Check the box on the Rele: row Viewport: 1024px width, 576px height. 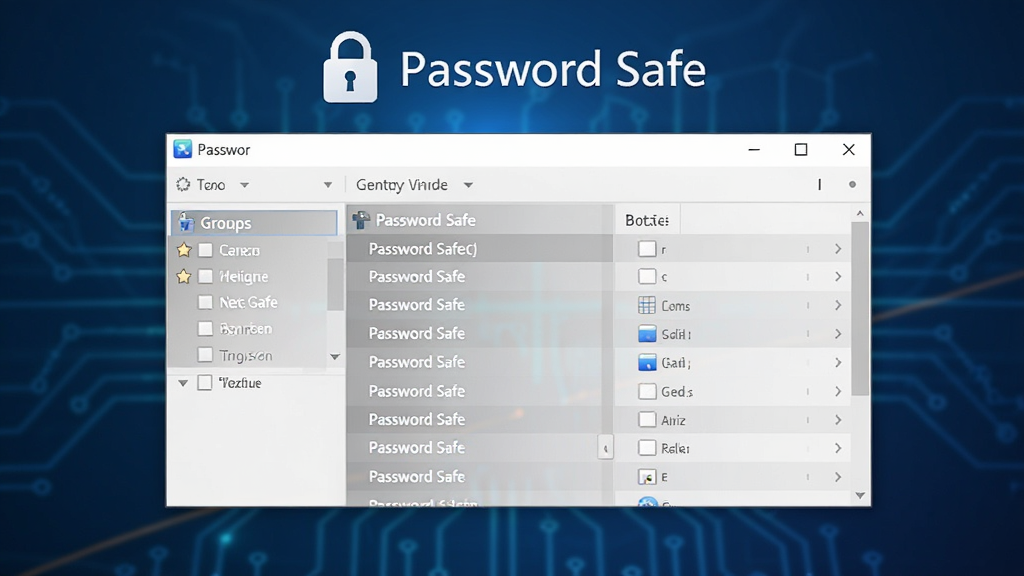pyautogui.click(x=647, y=448)
